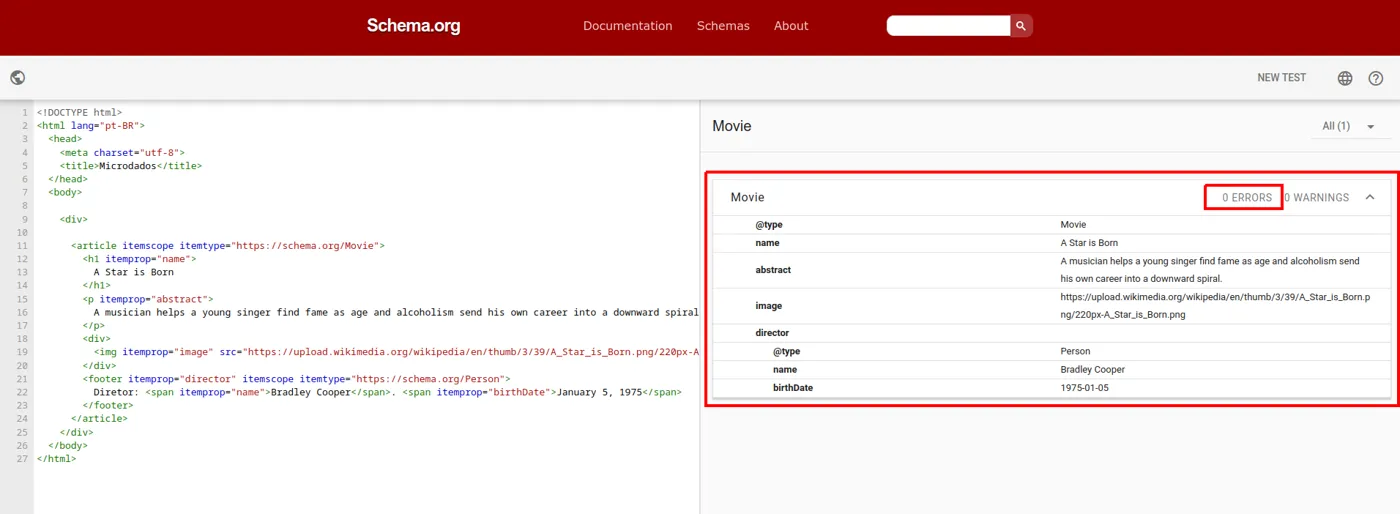Click the image URL value
Image resolution: width=1400 pixels, height=514 pixels.
(1215, 306)
